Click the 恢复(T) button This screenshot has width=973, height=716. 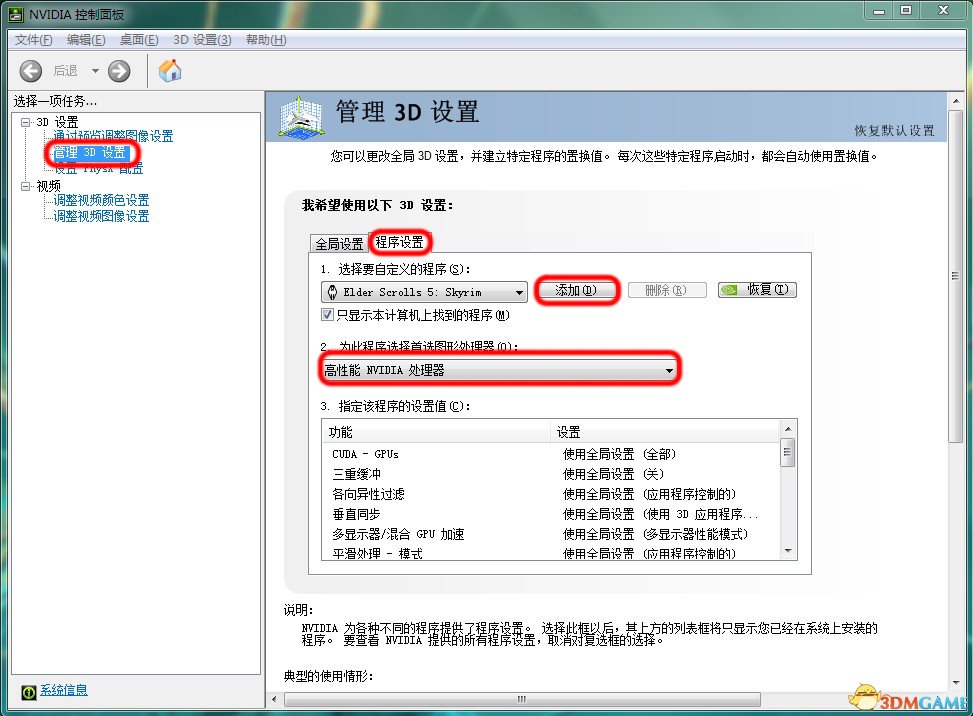(757, 290)
